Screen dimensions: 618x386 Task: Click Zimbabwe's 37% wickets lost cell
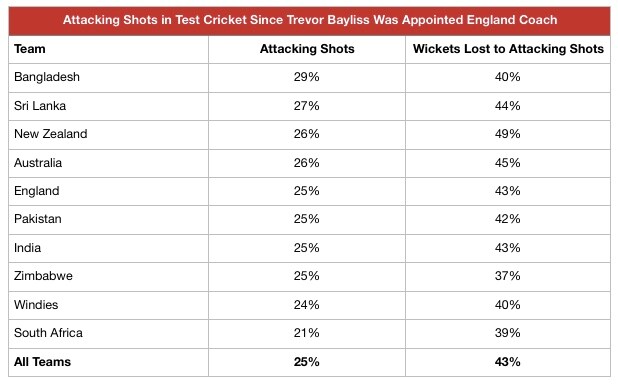[x=508, y=277]
